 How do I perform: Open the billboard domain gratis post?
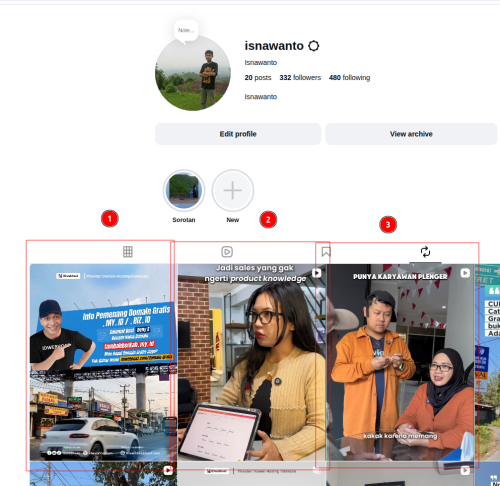click(103, 362)
